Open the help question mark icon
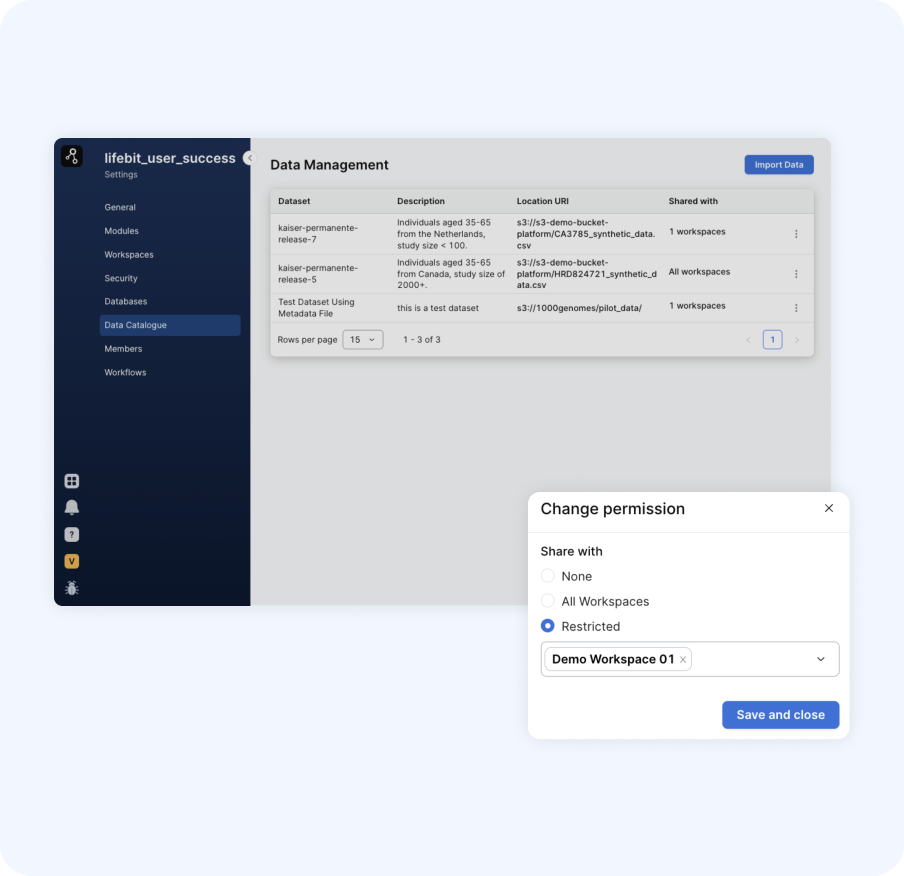The image size is (904, 876). pyautogui.click(x=72, y=535)
